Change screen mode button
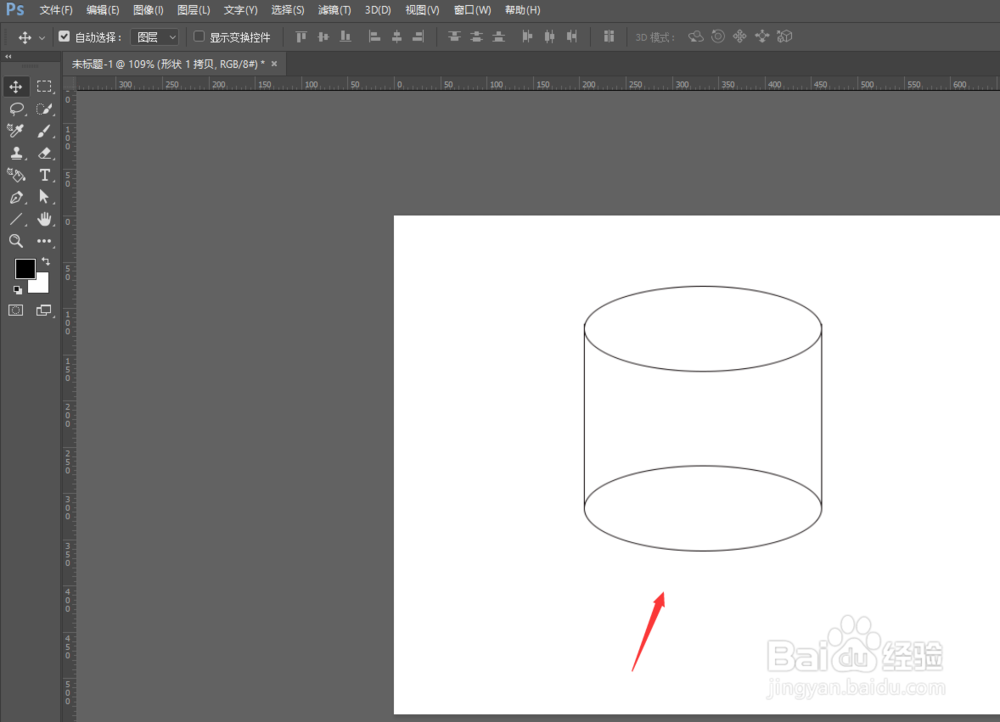Image resolution: width=1000 pixels, height=722 pixels. 44,311
